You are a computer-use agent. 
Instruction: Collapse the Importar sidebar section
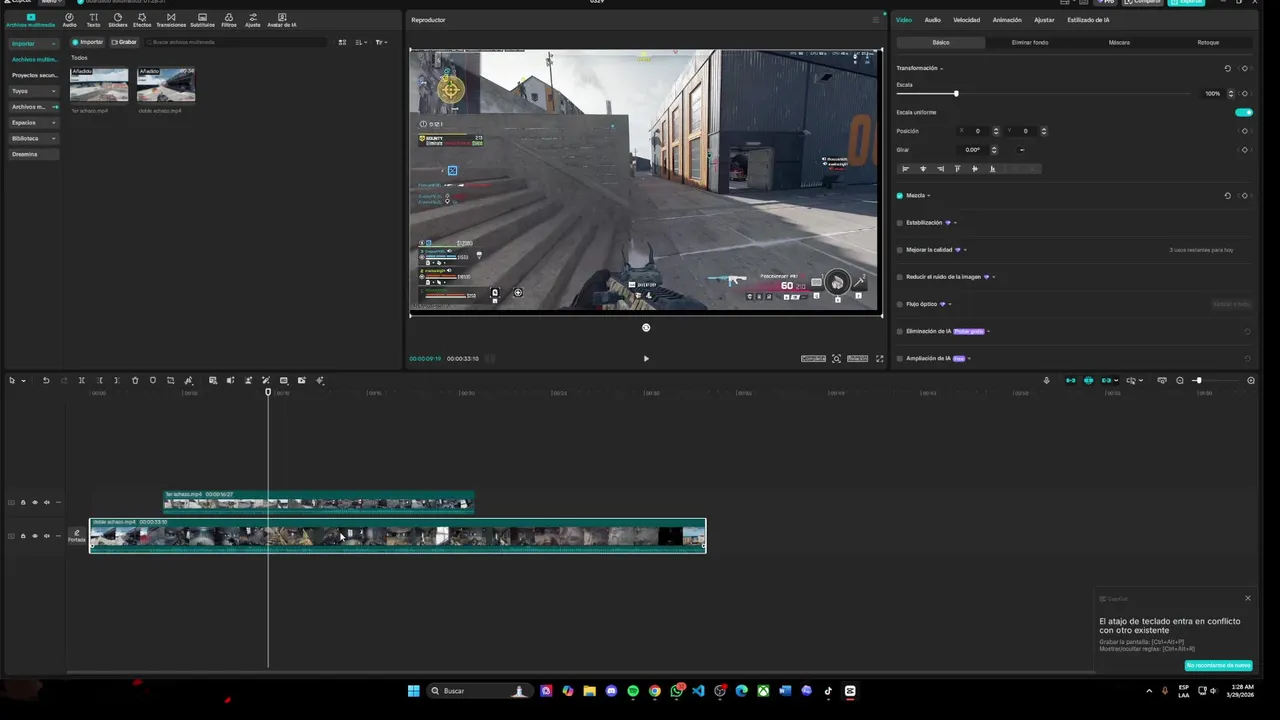pyautogui.click(x=54, y=43)
